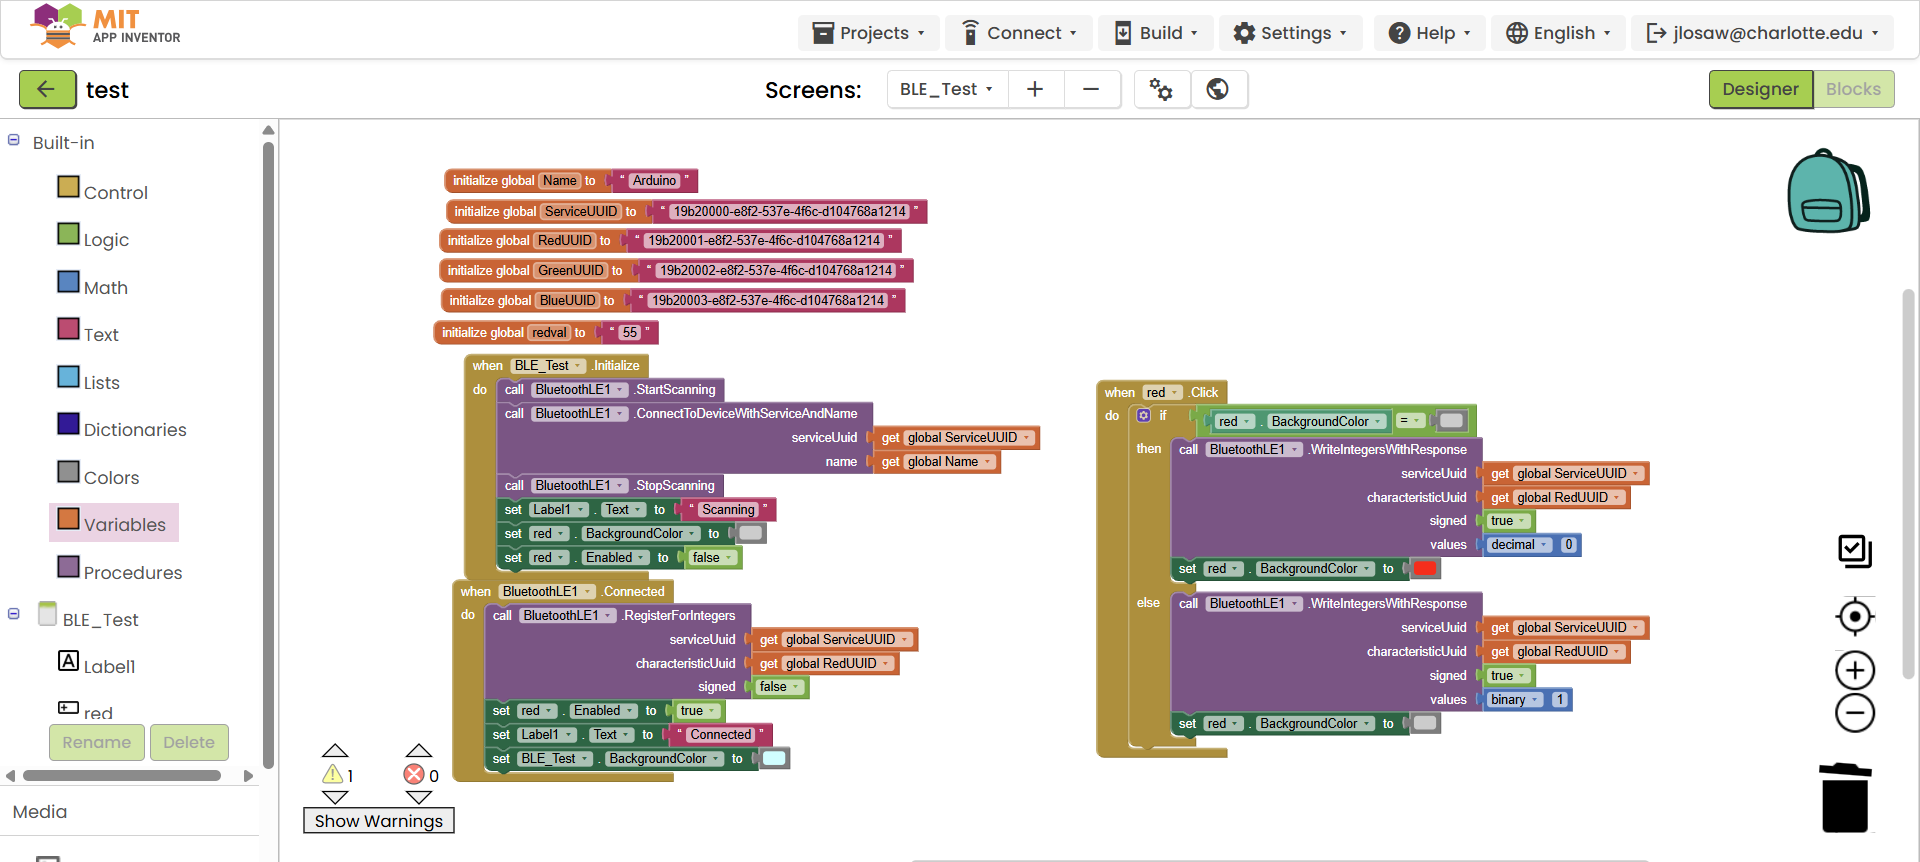The width and height of the screenshot is (1920, 862).
Task: Click the yellow warning triangle counter
Action: pyautogui.click(x=333, y=774)
